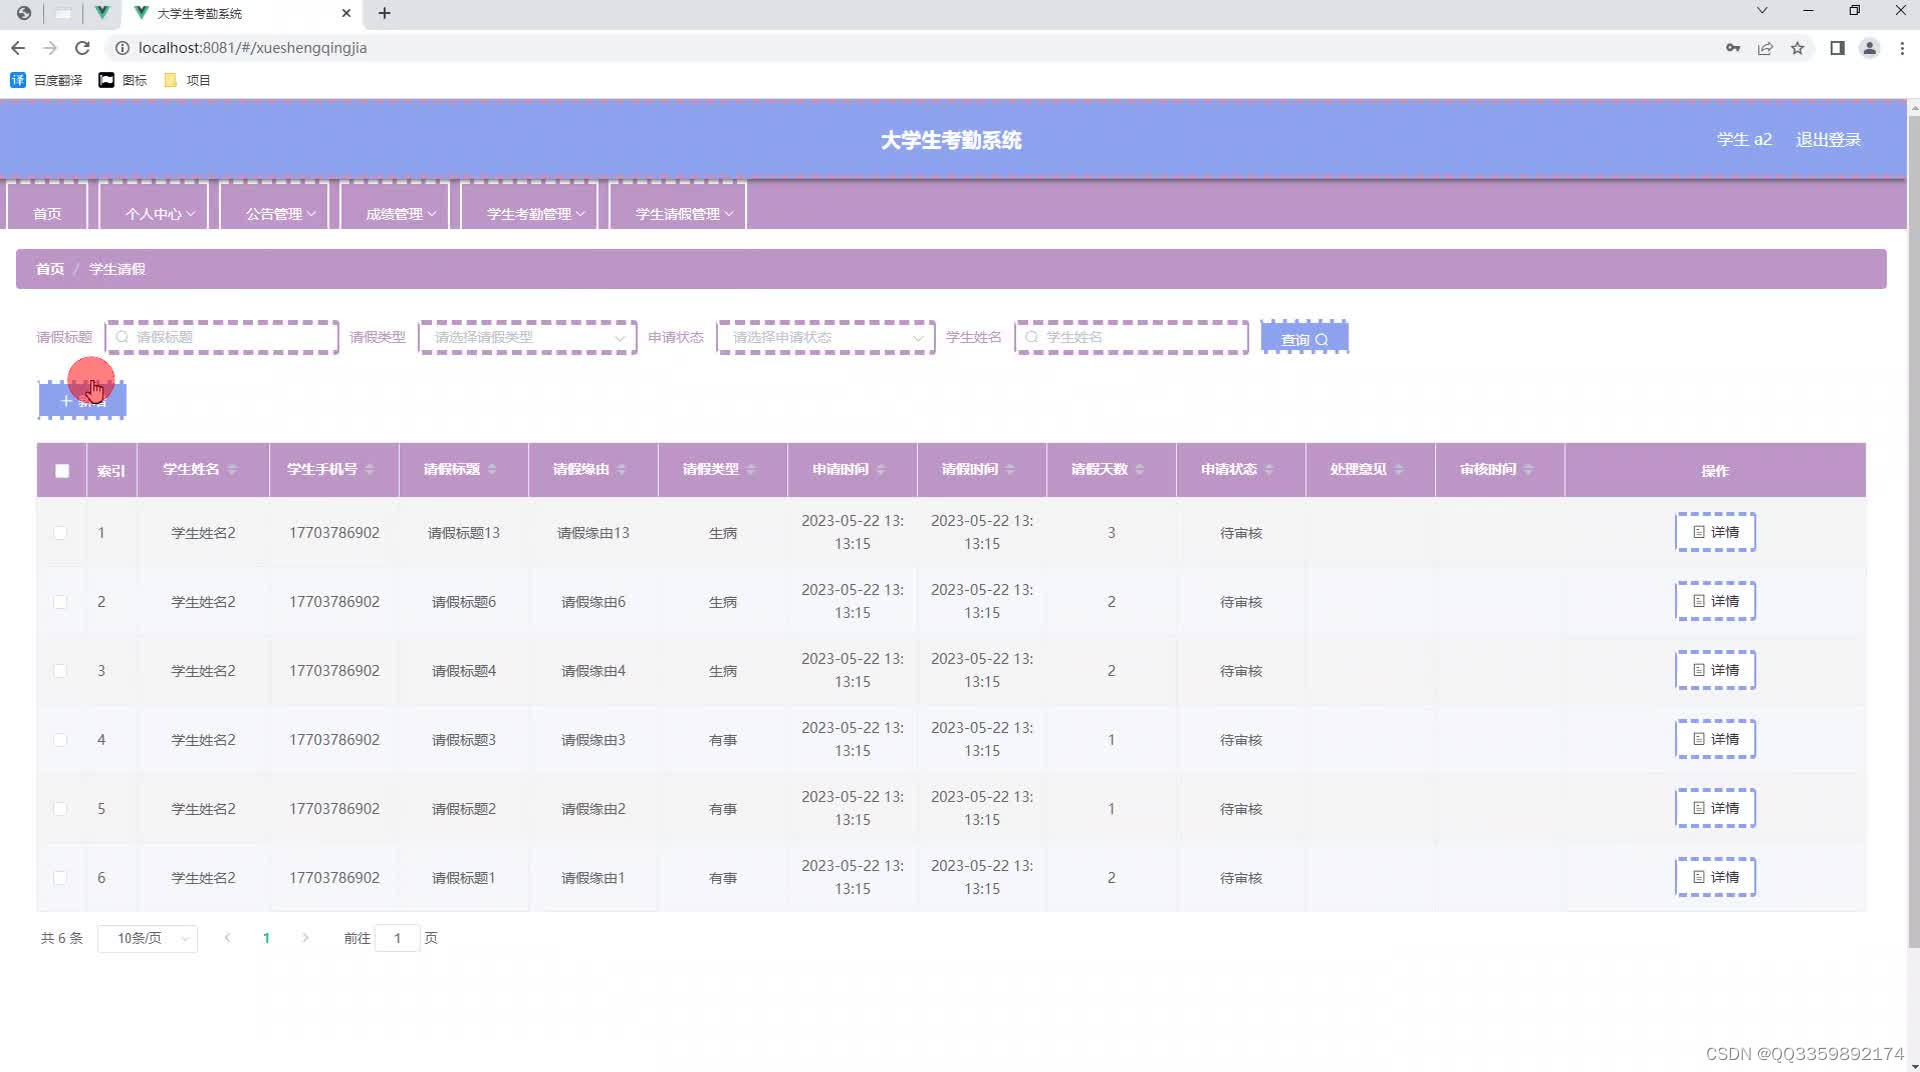
Task: Check the row with 请假标题4
Action: point(60,671)
